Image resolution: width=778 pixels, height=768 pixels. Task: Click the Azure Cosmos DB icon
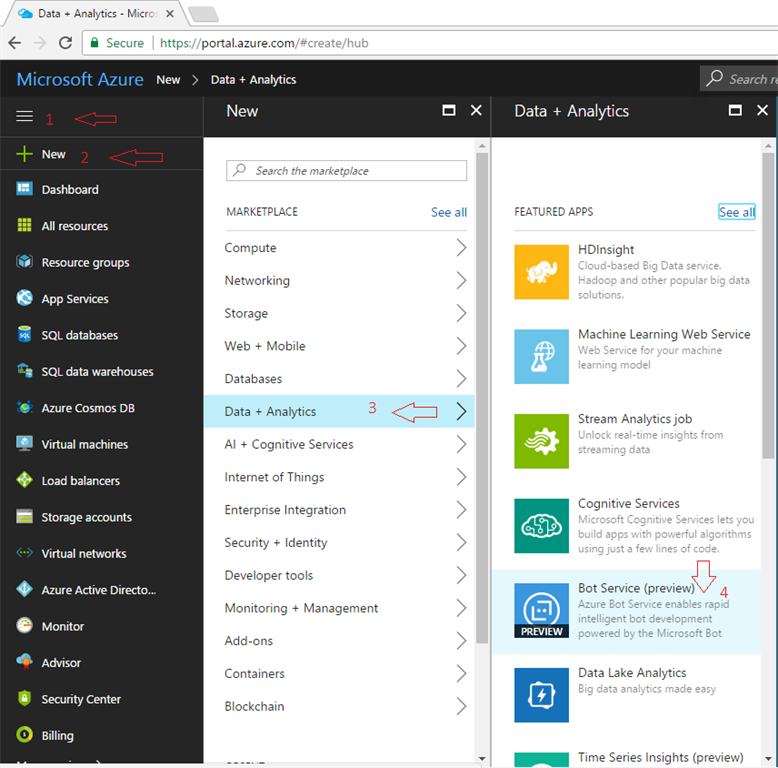pyautogui.click(x=24, y=407)
